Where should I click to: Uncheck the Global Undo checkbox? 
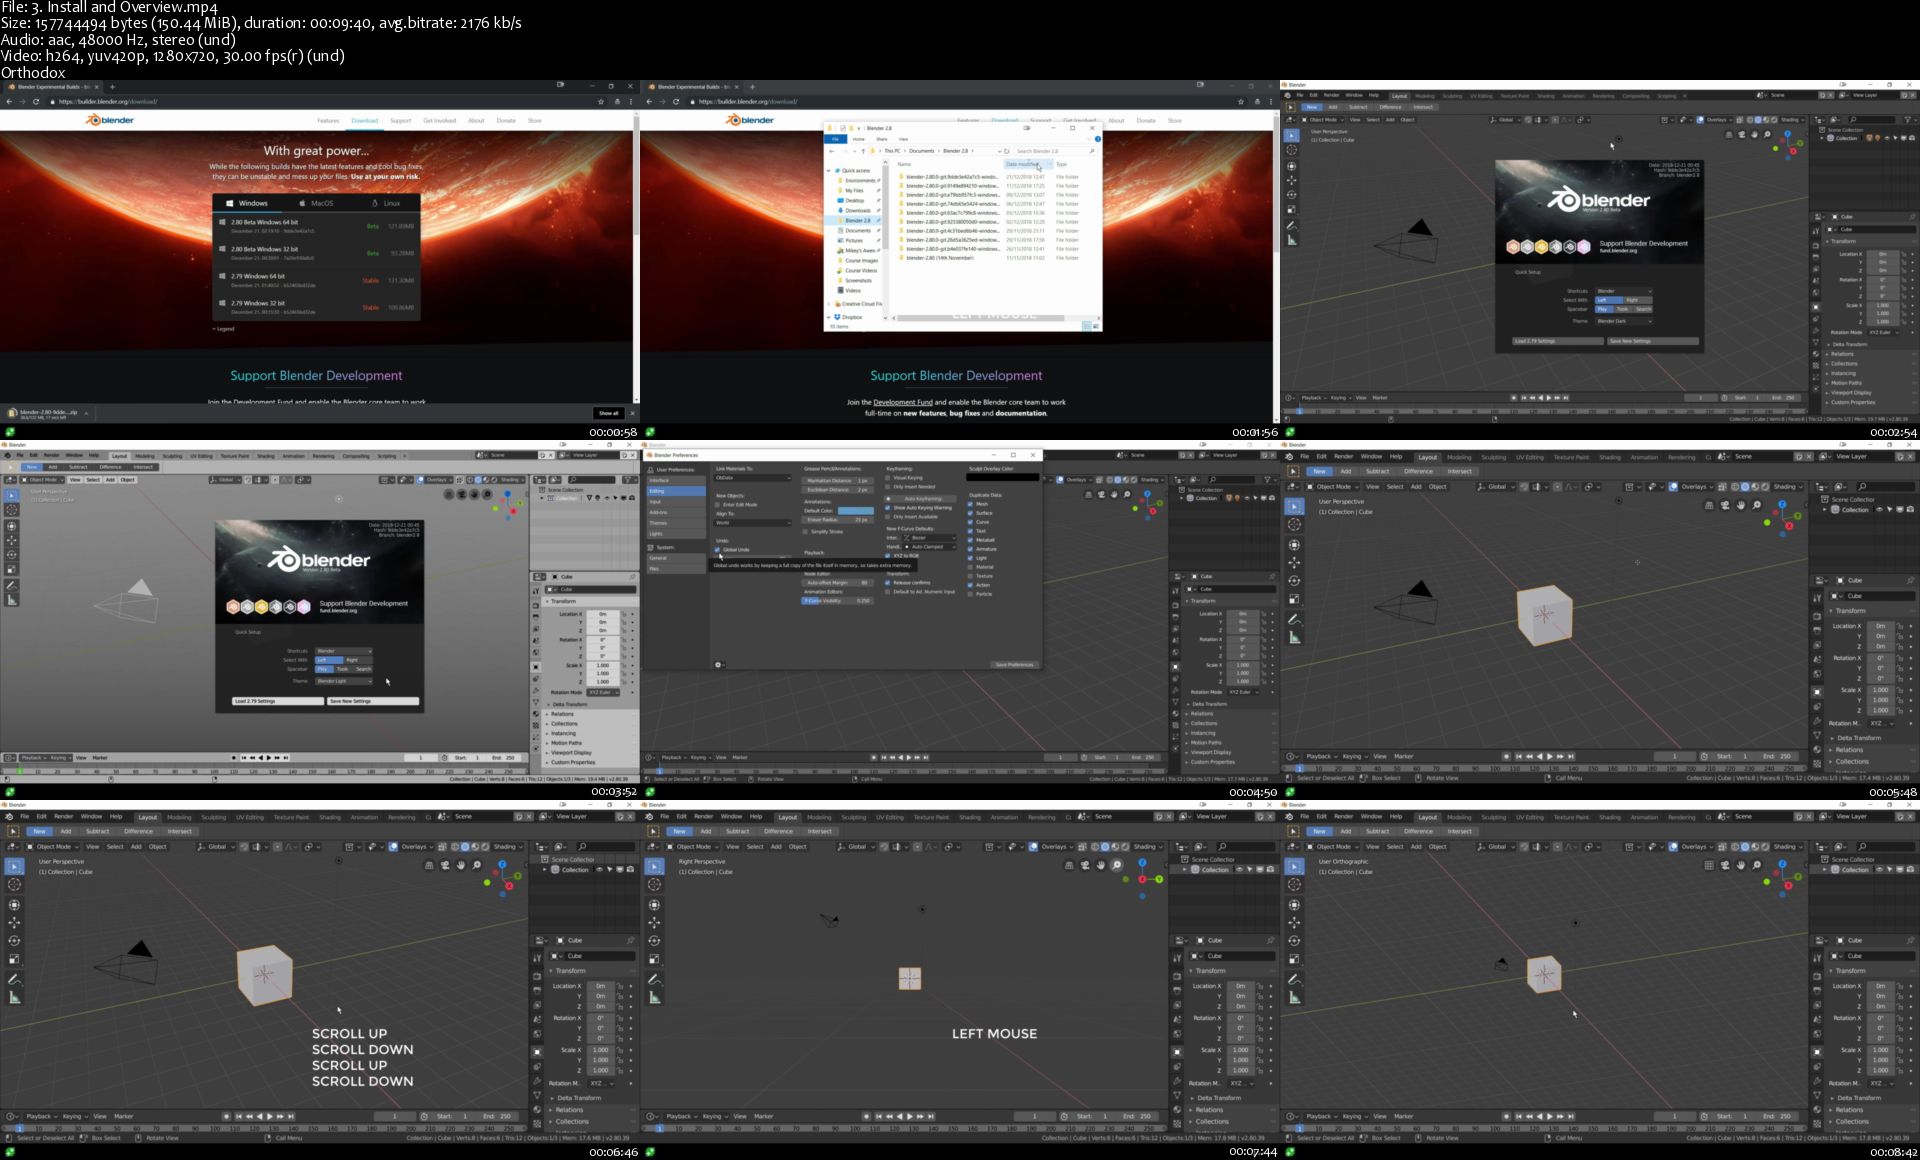coord(717,549)
